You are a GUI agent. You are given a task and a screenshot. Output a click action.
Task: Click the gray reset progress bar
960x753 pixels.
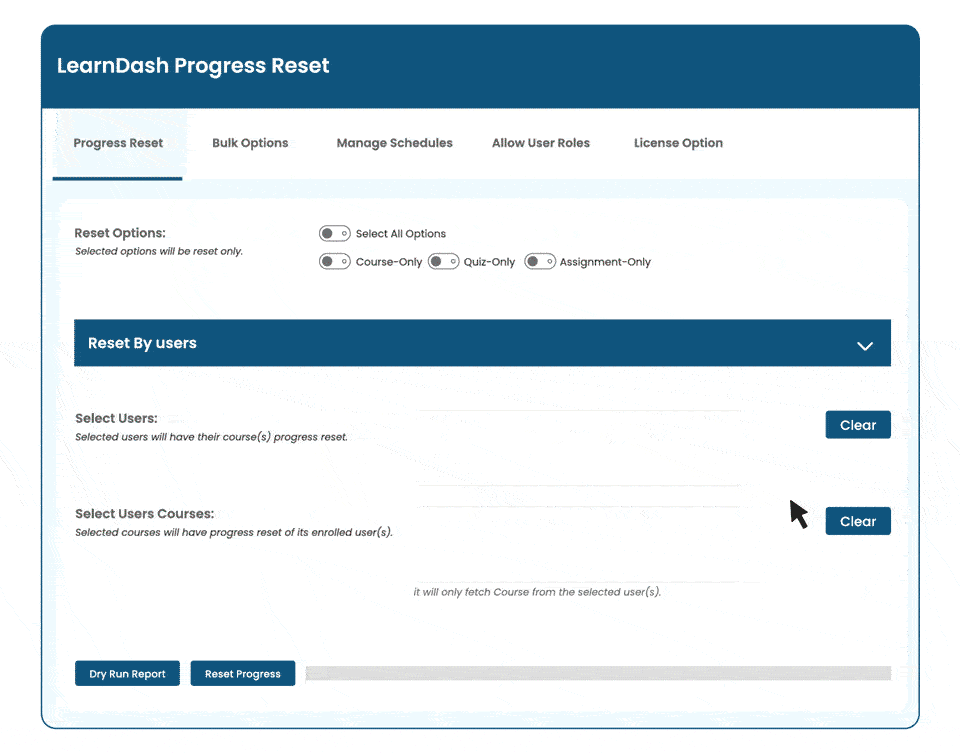click(x=598, y=673)
